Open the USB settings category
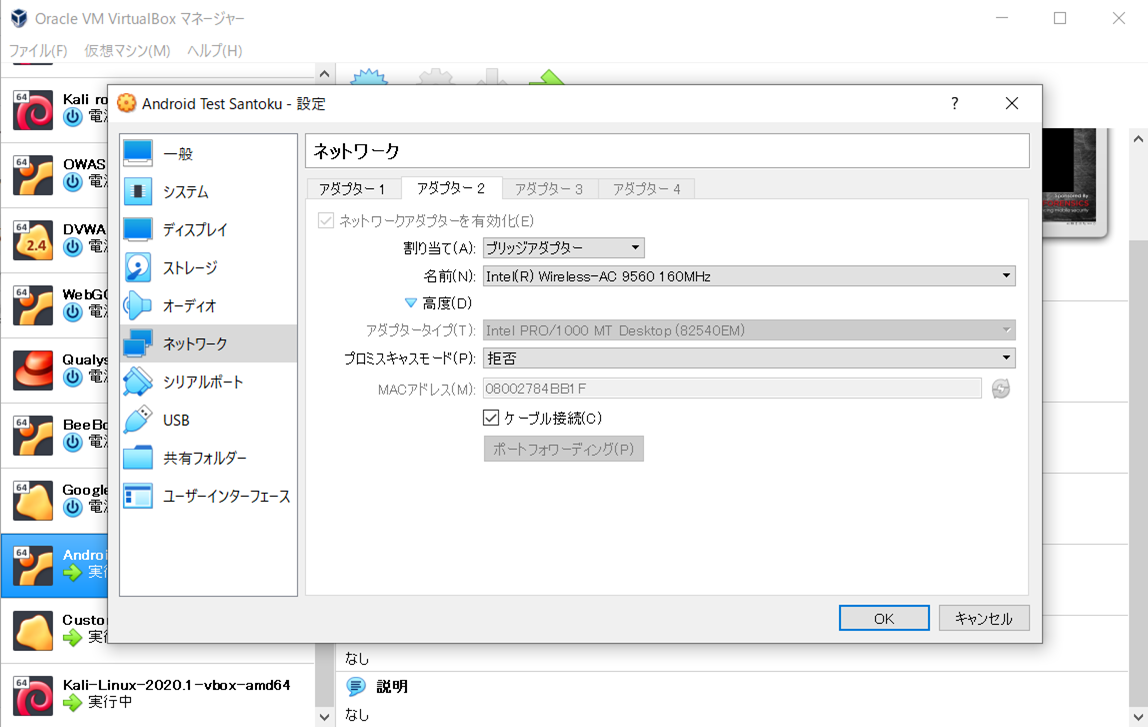1148x727 pixels. [209, 420]
